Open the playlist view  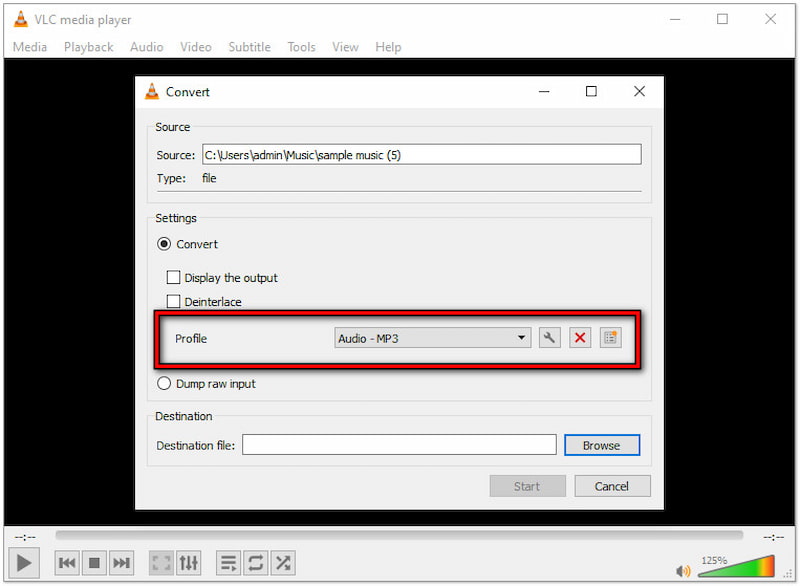[228, 563]
